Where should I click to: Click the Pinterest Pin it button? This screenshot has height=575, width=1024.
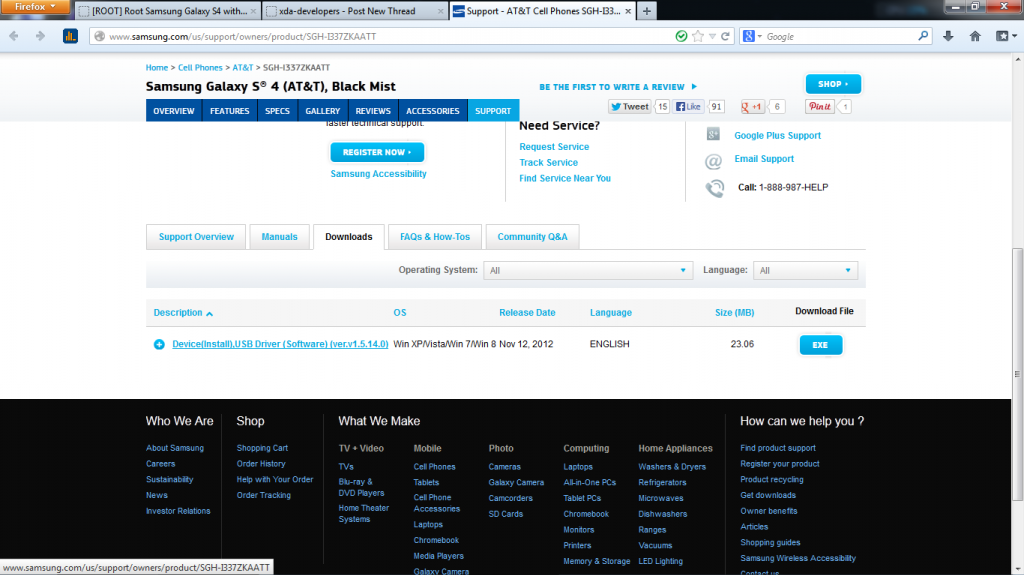pyautogui.click(x=820, y=107)
